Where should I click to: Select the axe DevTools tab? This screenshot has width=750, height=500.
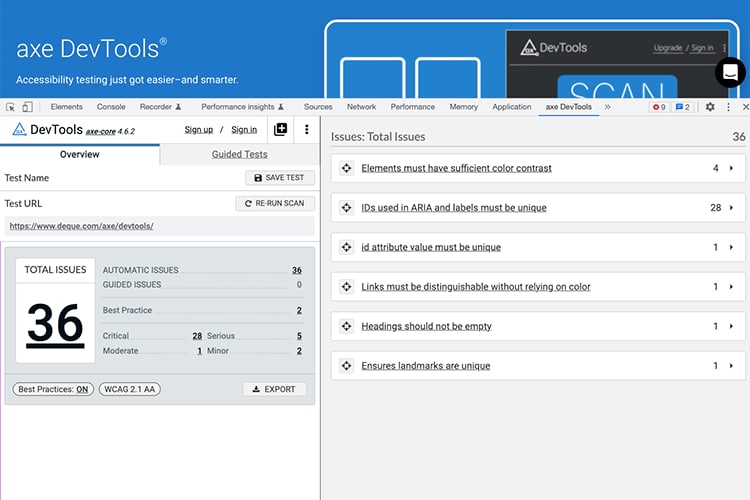pos(569,107)
